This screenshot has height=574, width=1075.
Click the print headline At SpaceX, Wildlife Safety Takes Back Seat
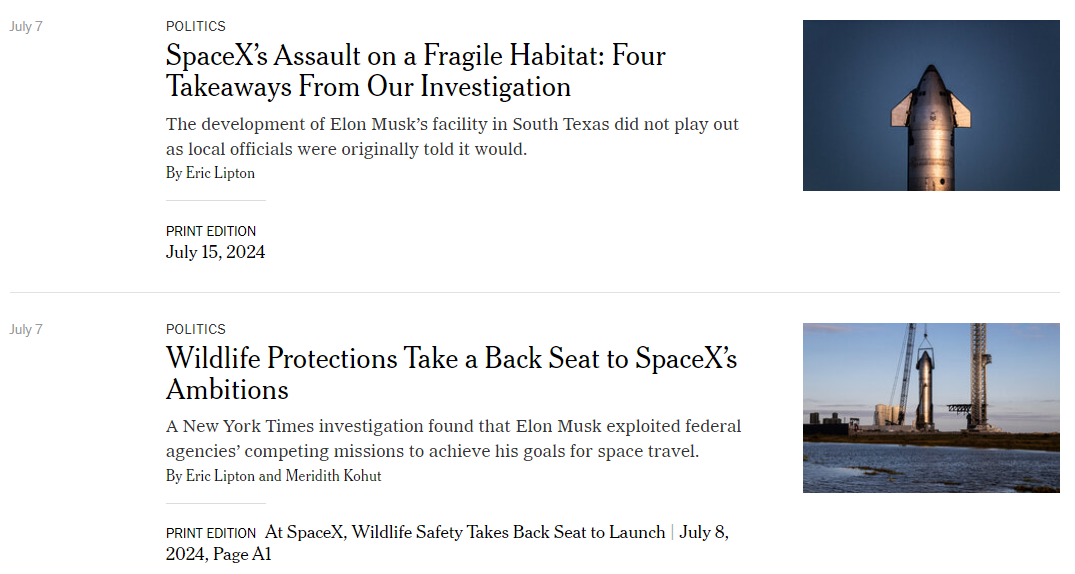(x=465, y=532)
